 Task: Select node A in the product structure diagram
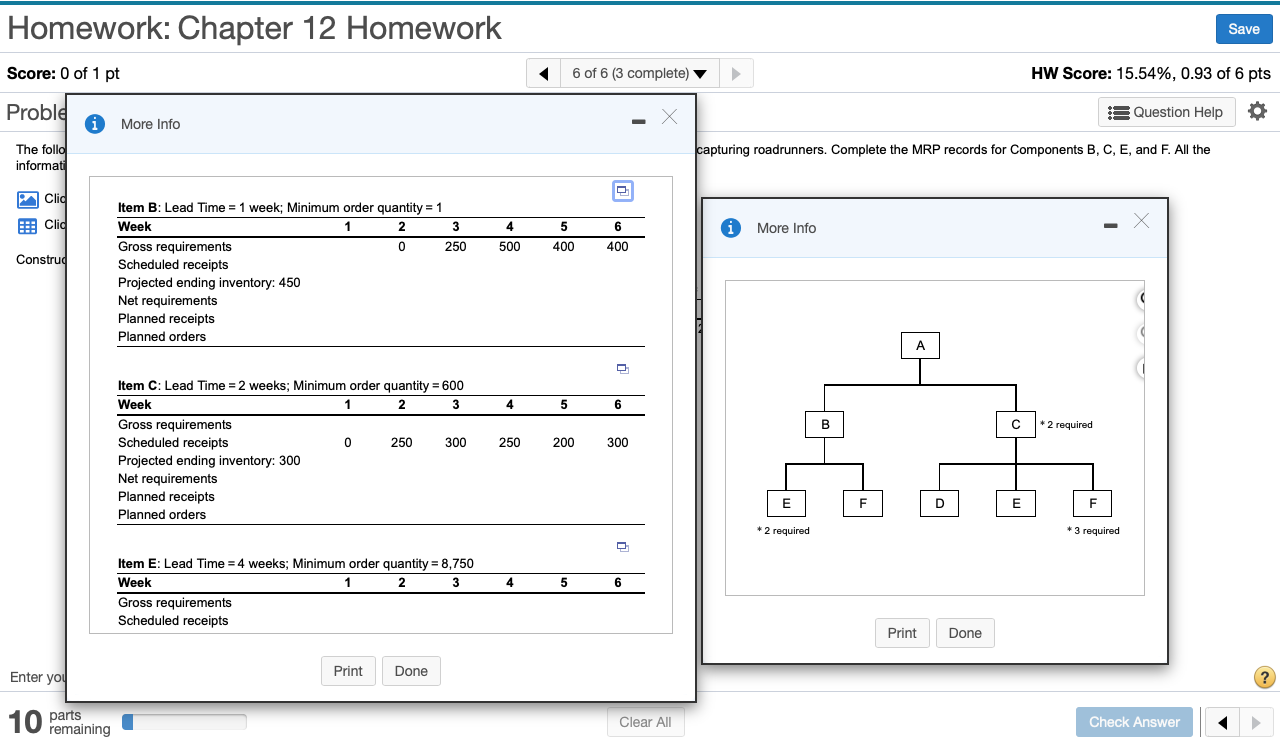[920, 346]
